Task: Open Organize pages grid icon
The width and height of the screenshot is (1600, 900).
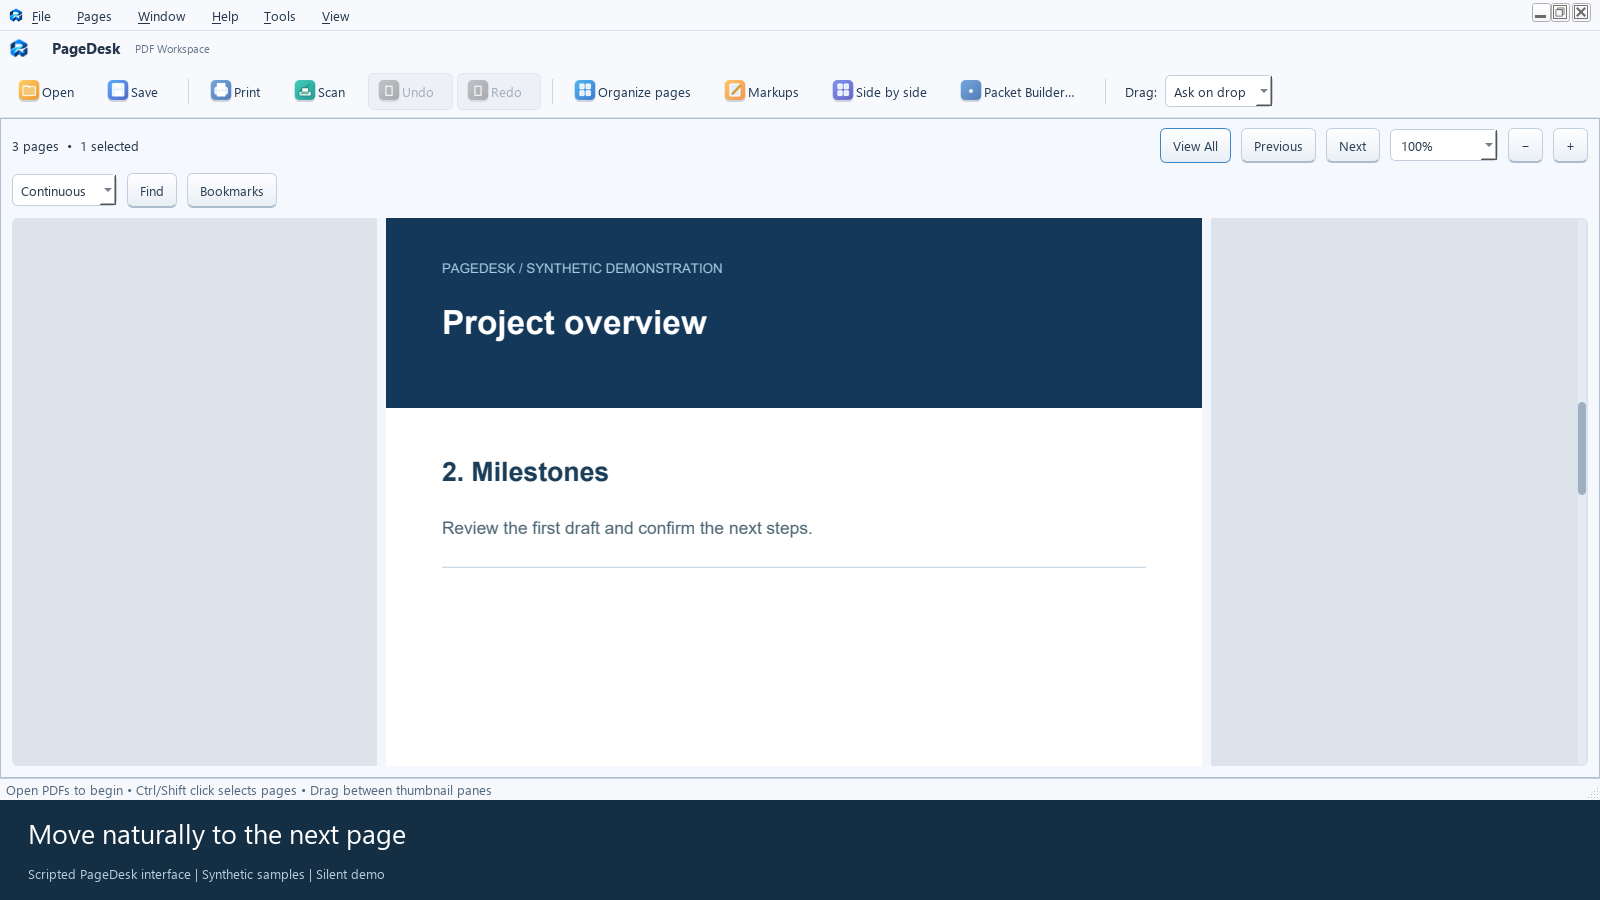Action: (585, 91)
